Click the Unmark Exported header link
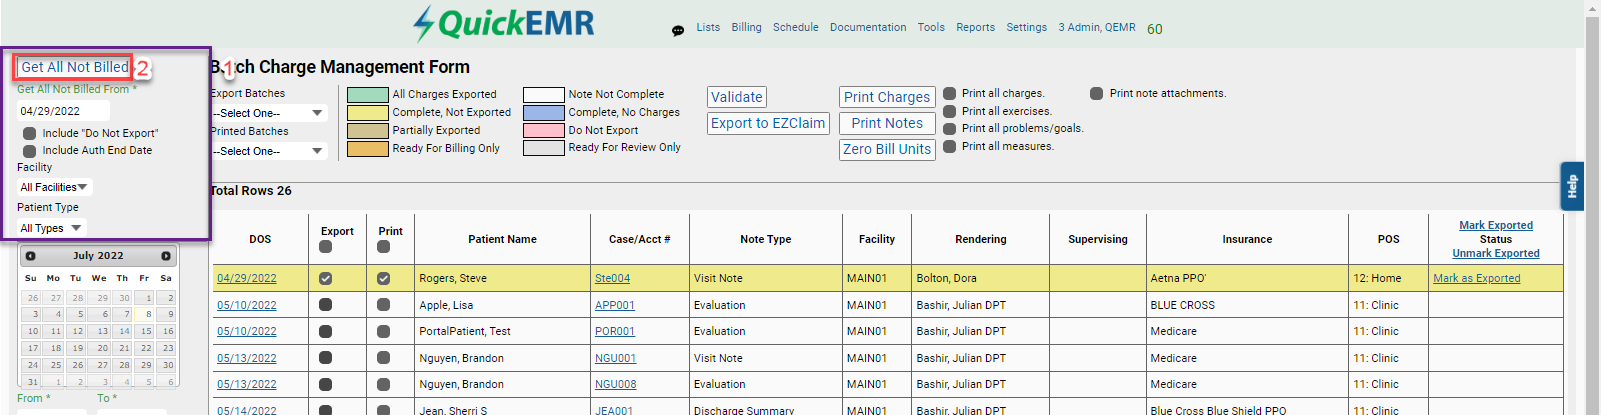1601x415 pixels. pyautogui.click(x=1496, y=253)
